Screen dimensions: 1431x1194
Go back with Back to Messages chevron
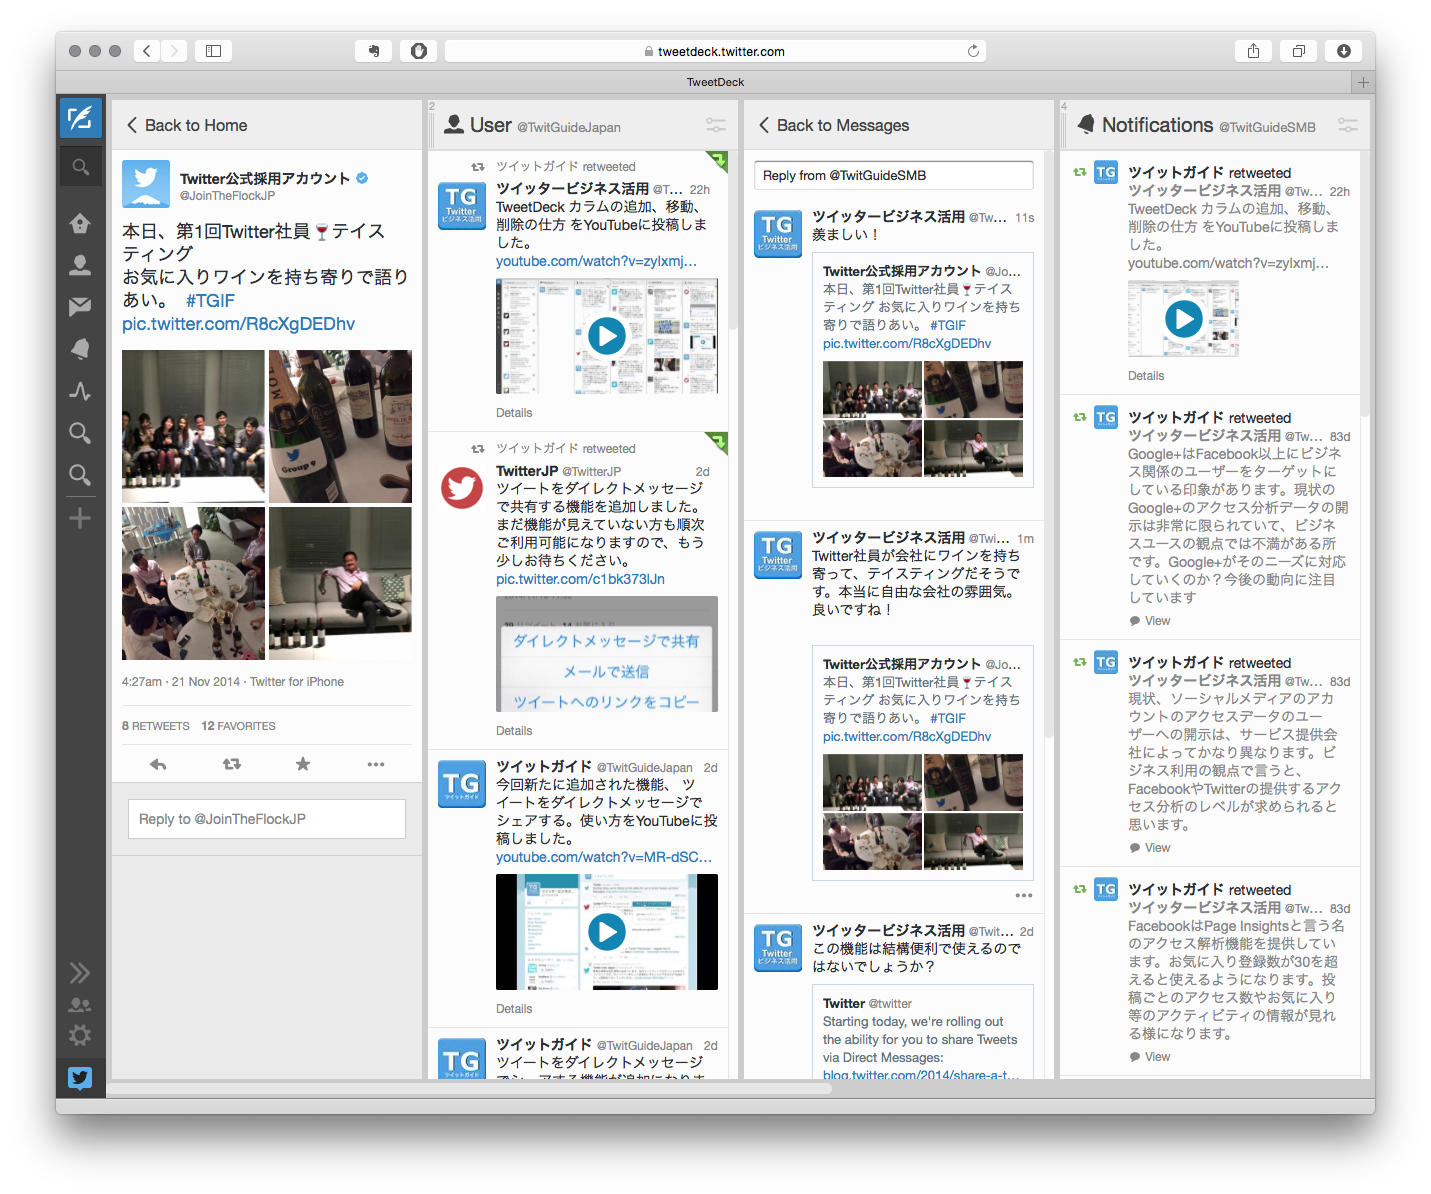[764, 125]
